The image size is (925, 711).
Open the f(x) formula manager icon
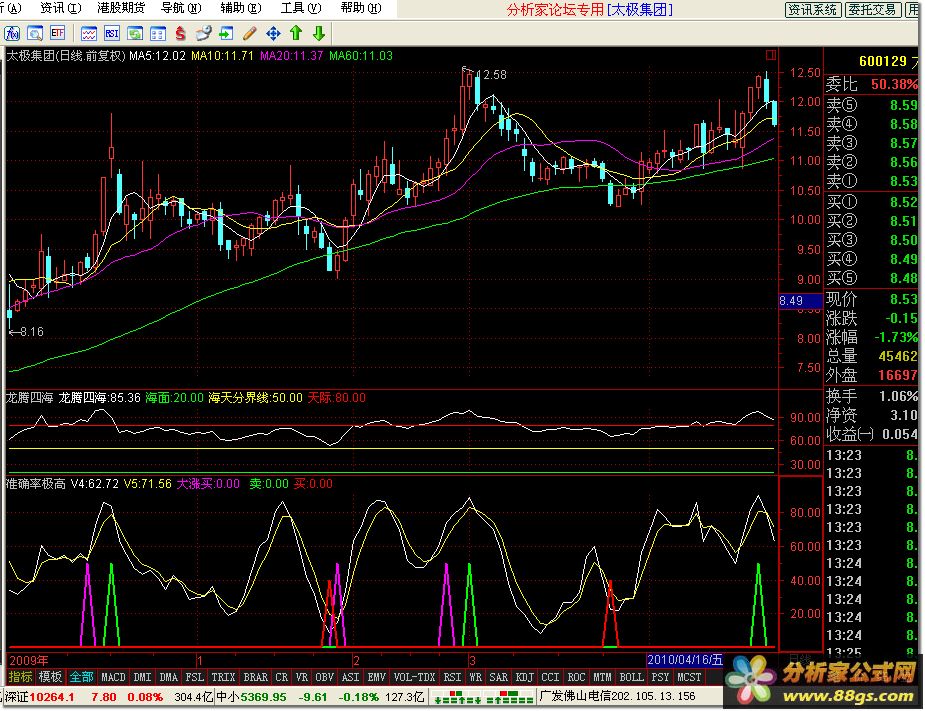point(12,34)
